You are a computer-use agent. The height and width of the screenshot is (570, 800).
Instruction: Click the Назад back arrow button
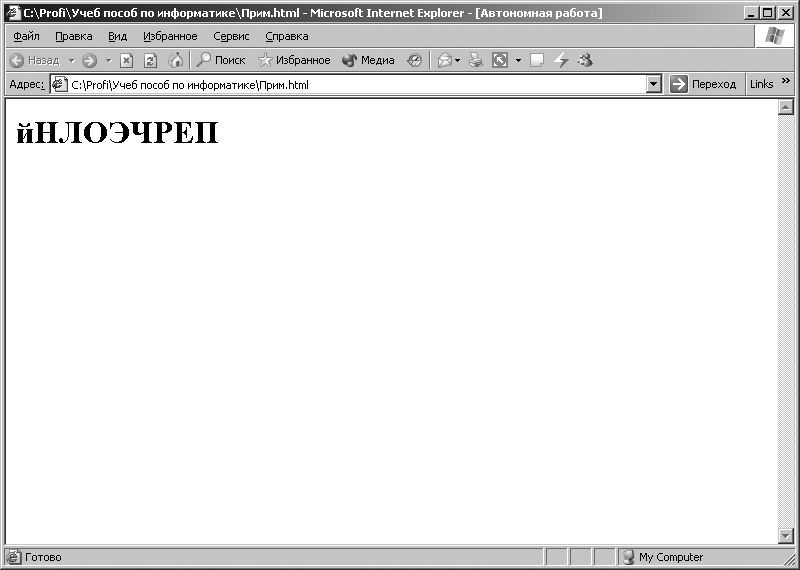(x=35, y=60)
